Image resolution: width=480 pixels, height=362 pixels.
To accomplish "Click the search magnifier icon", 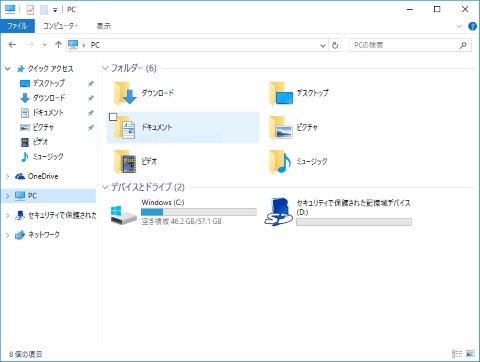I will [463, 45].
